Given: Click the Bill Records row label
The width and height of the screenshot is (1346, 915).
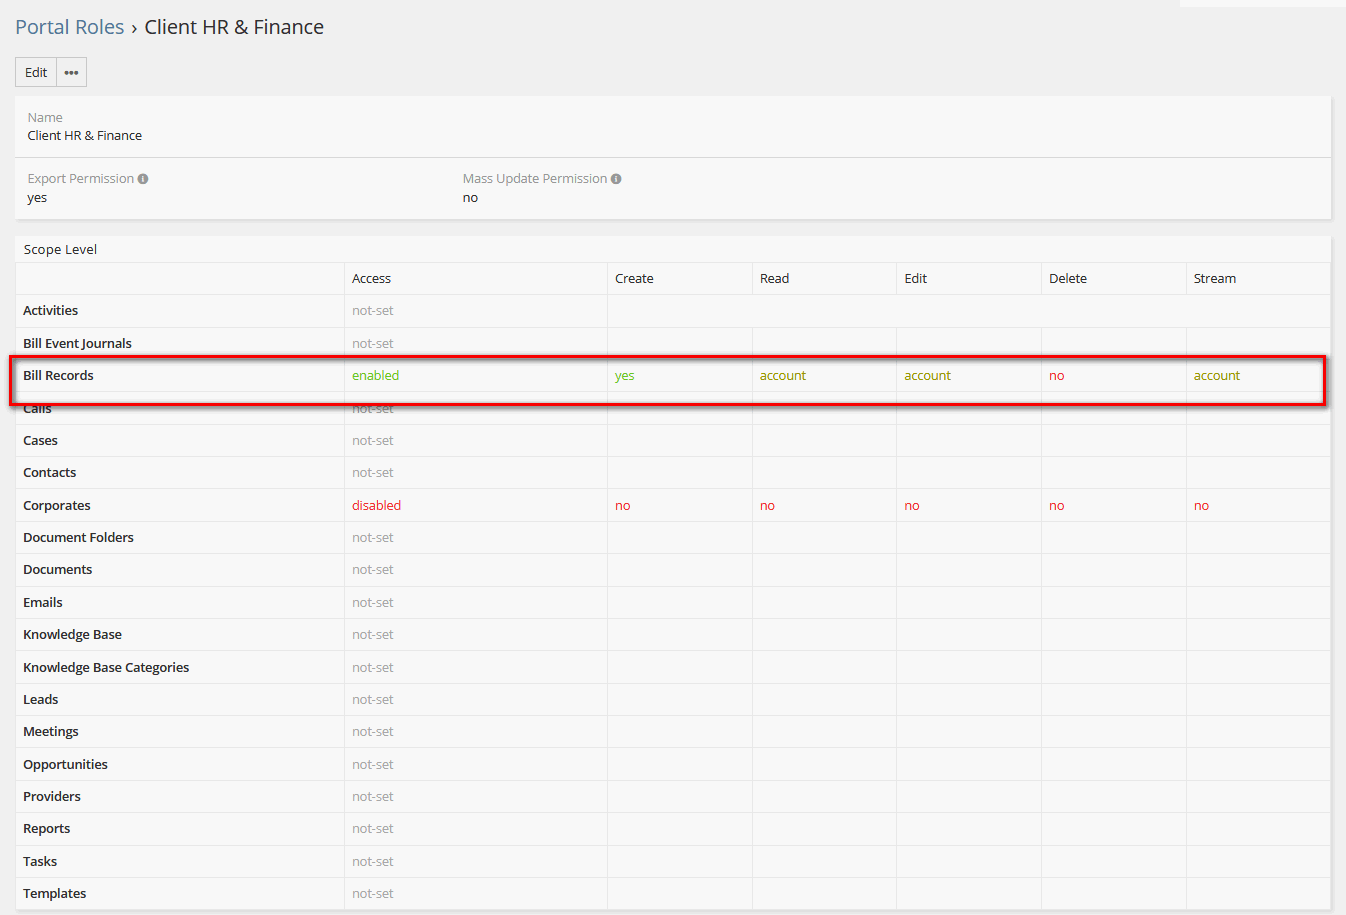Looking at the screenshot, I should click(x=58, y=376).
